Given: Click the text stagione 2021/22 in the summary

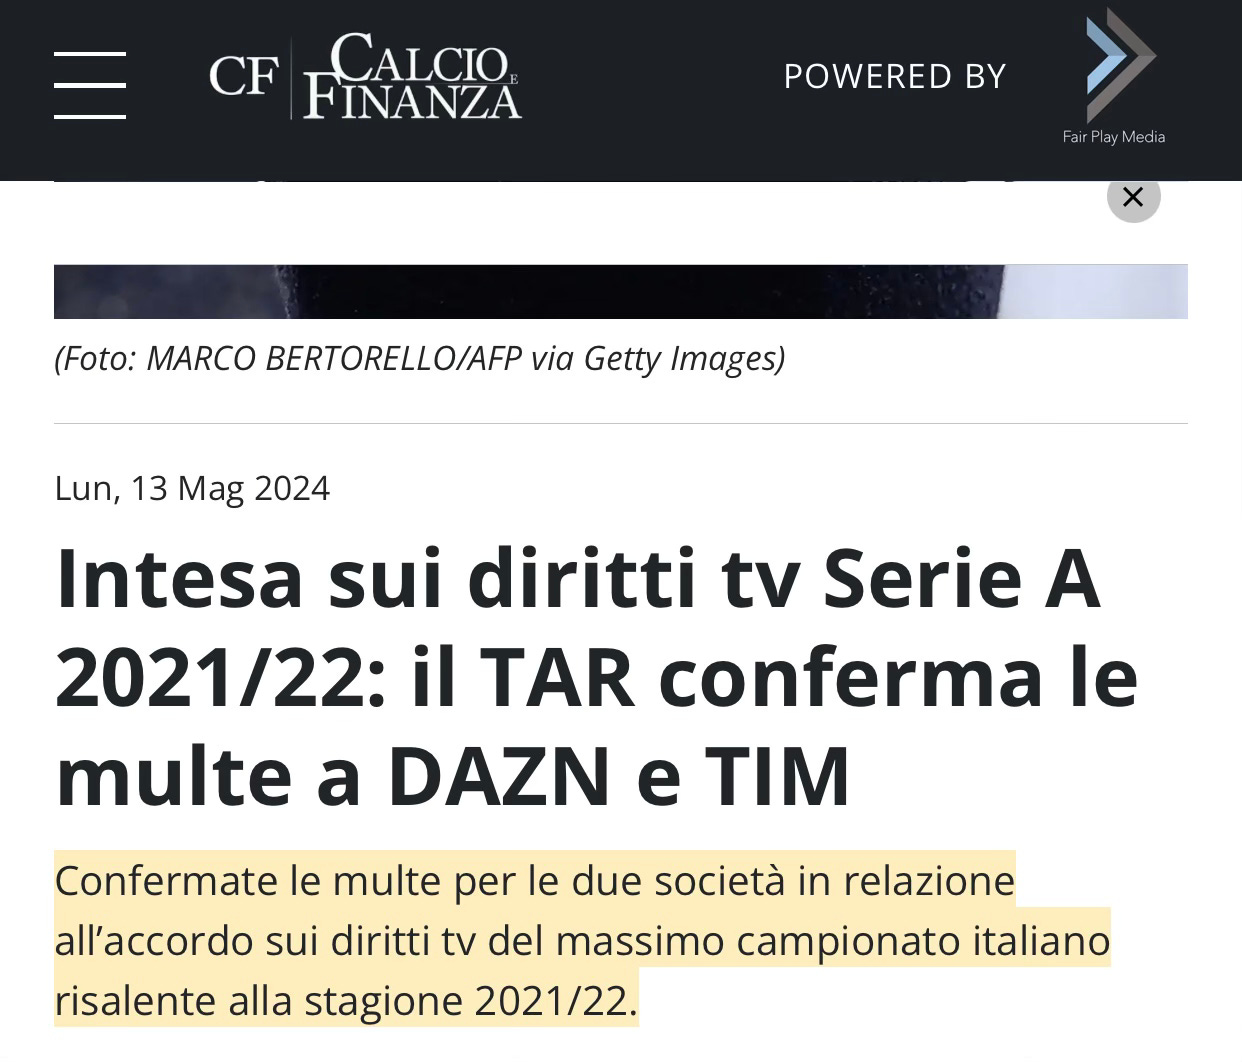Looking at the screenshot, I should pyautogui.click(x=470, y=1001).
